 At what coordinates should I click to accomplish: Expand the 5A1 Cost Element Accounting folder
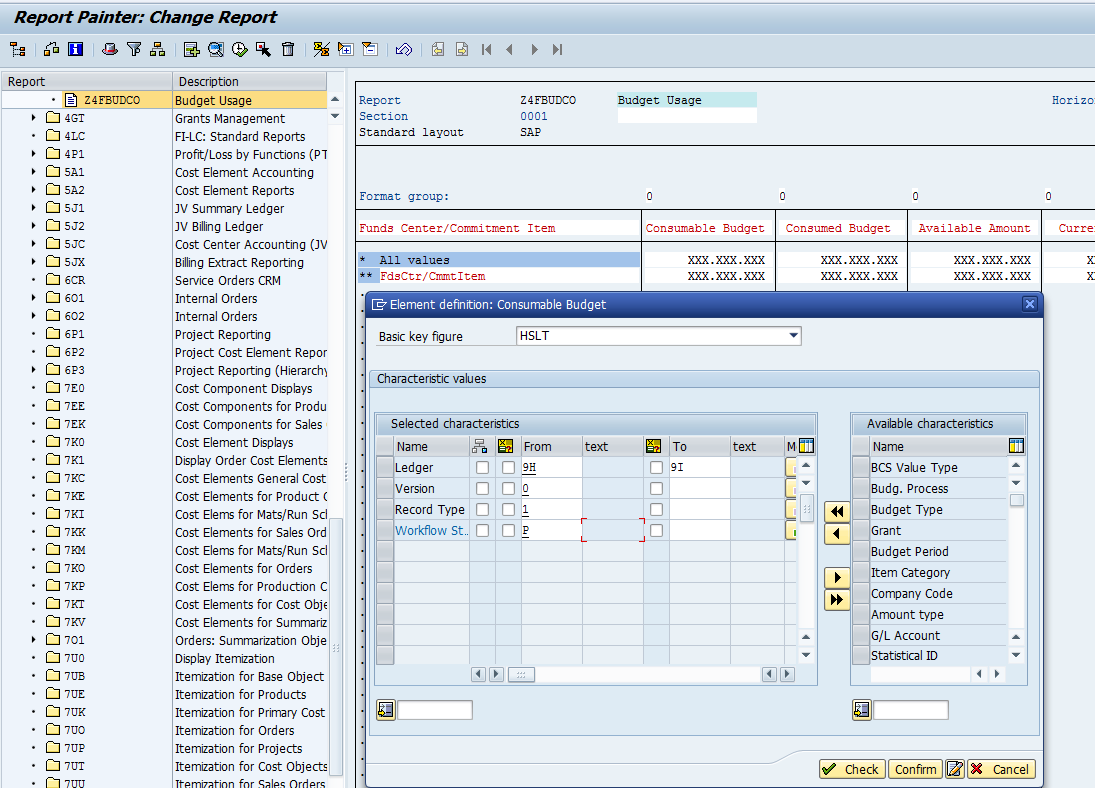pyautogui.click(x=34, y=172)
